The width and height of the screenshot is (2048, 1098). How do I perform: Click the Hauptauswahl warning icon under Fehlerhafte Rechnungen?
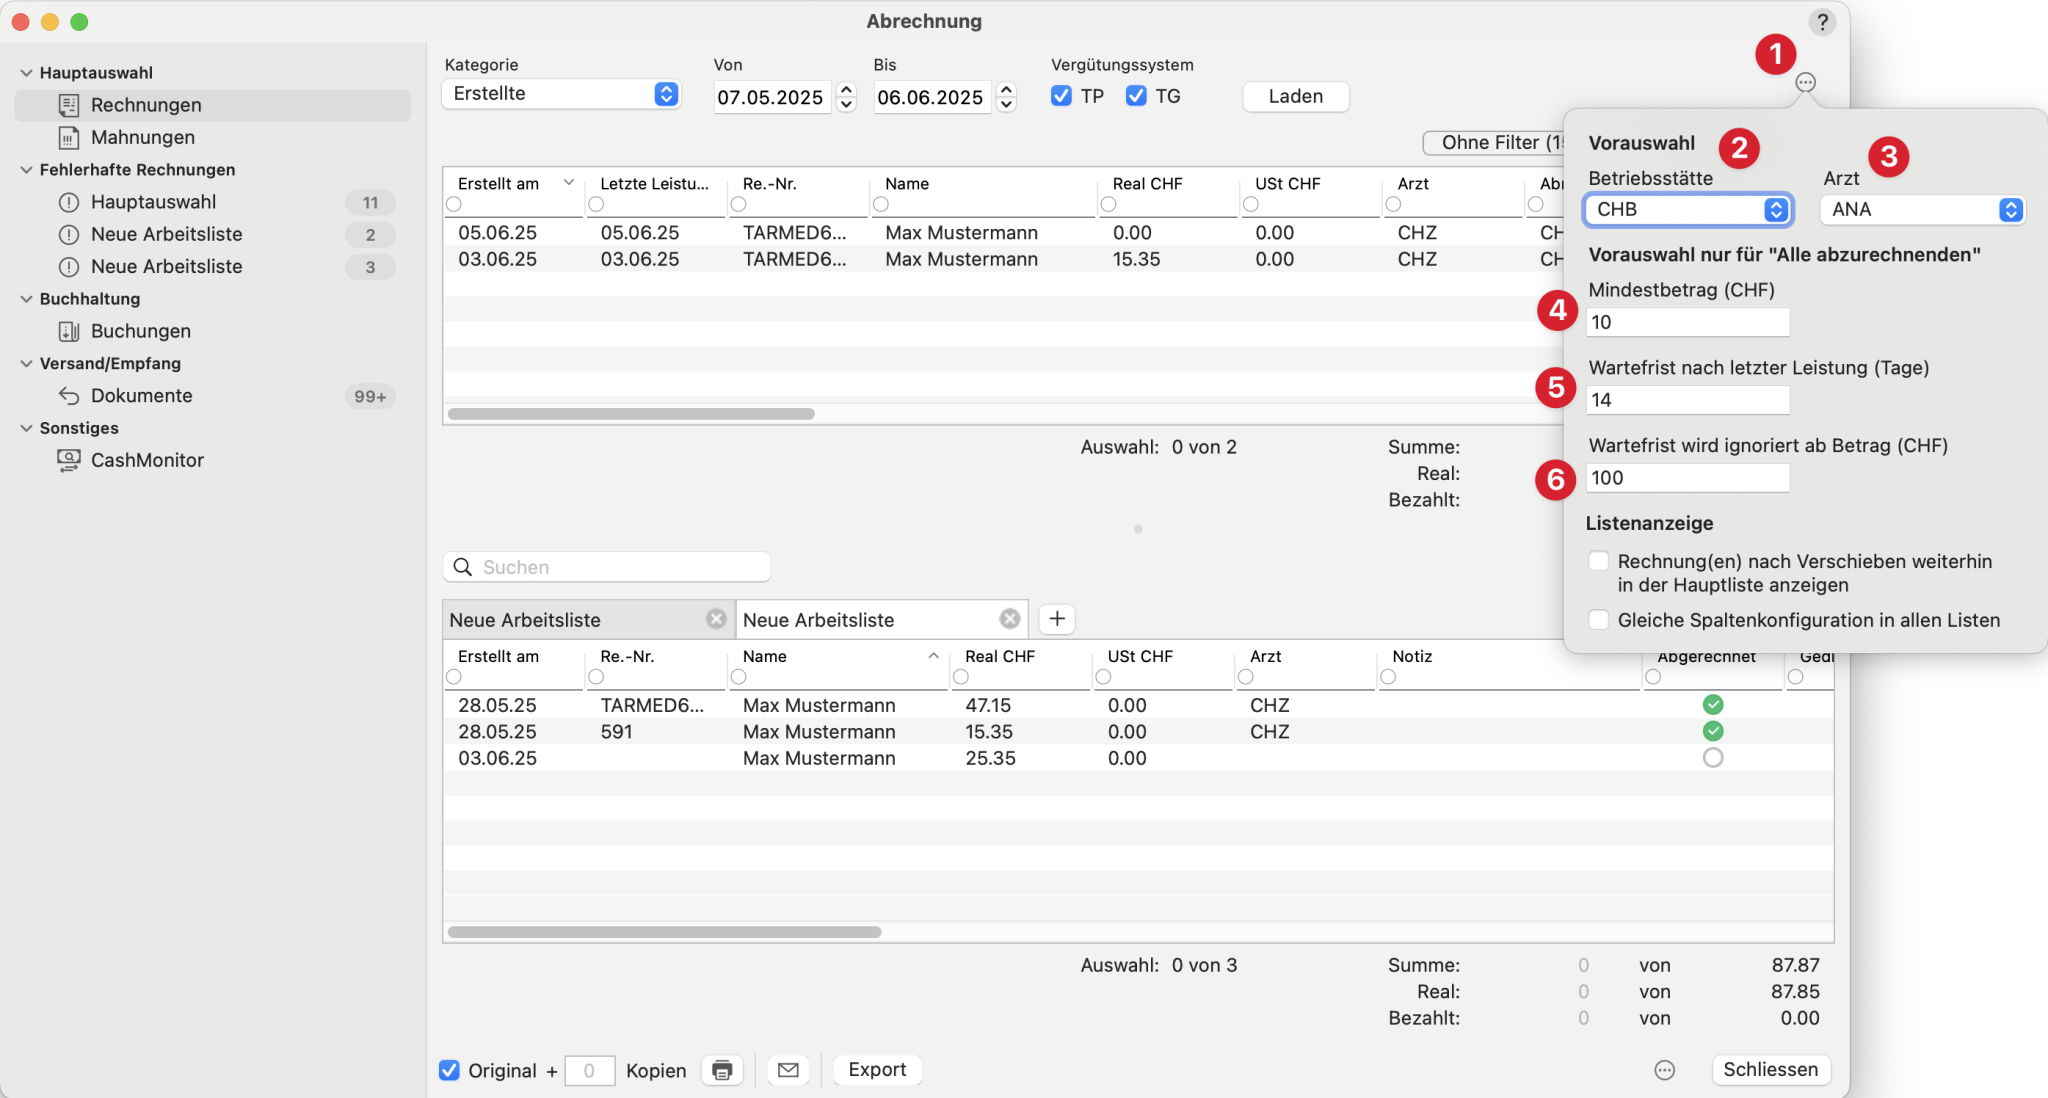(x=69, y=202)
